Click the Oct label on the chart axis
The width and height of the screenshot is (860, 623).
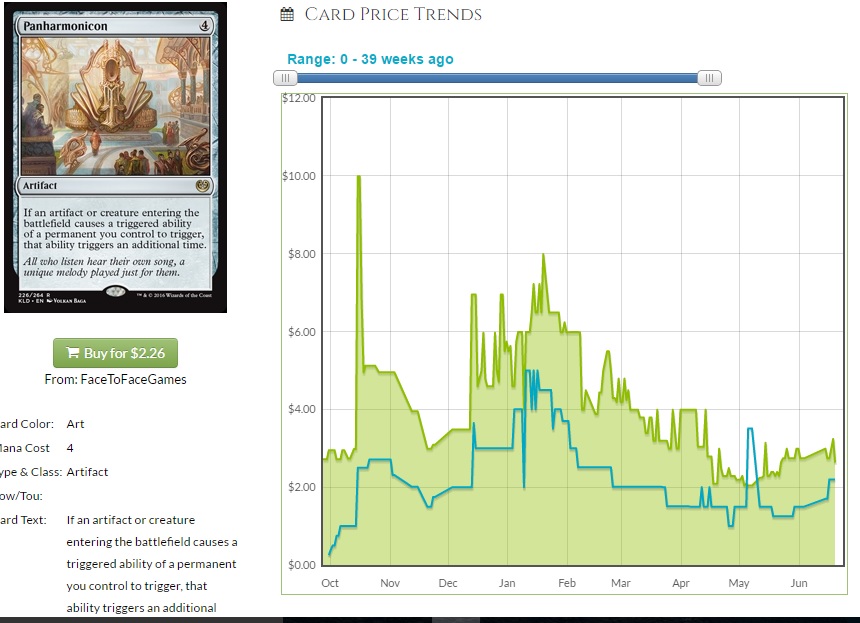click(x=330, y=583)
